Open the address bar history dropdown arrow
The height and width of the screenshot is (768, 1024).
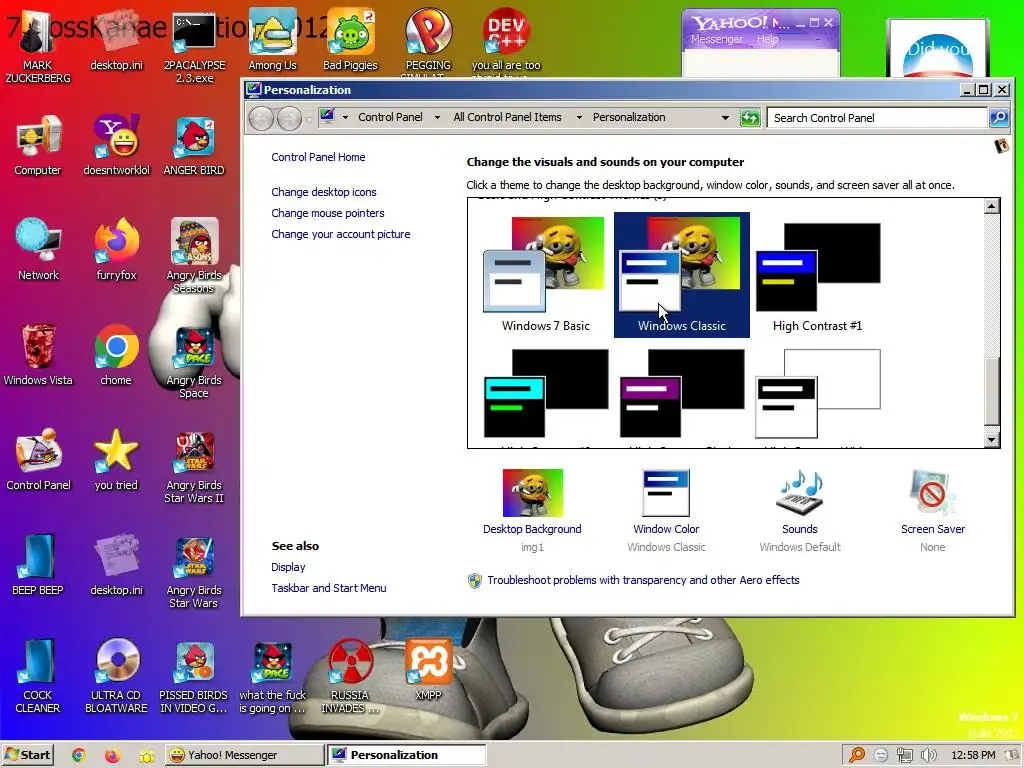[725, 118]
